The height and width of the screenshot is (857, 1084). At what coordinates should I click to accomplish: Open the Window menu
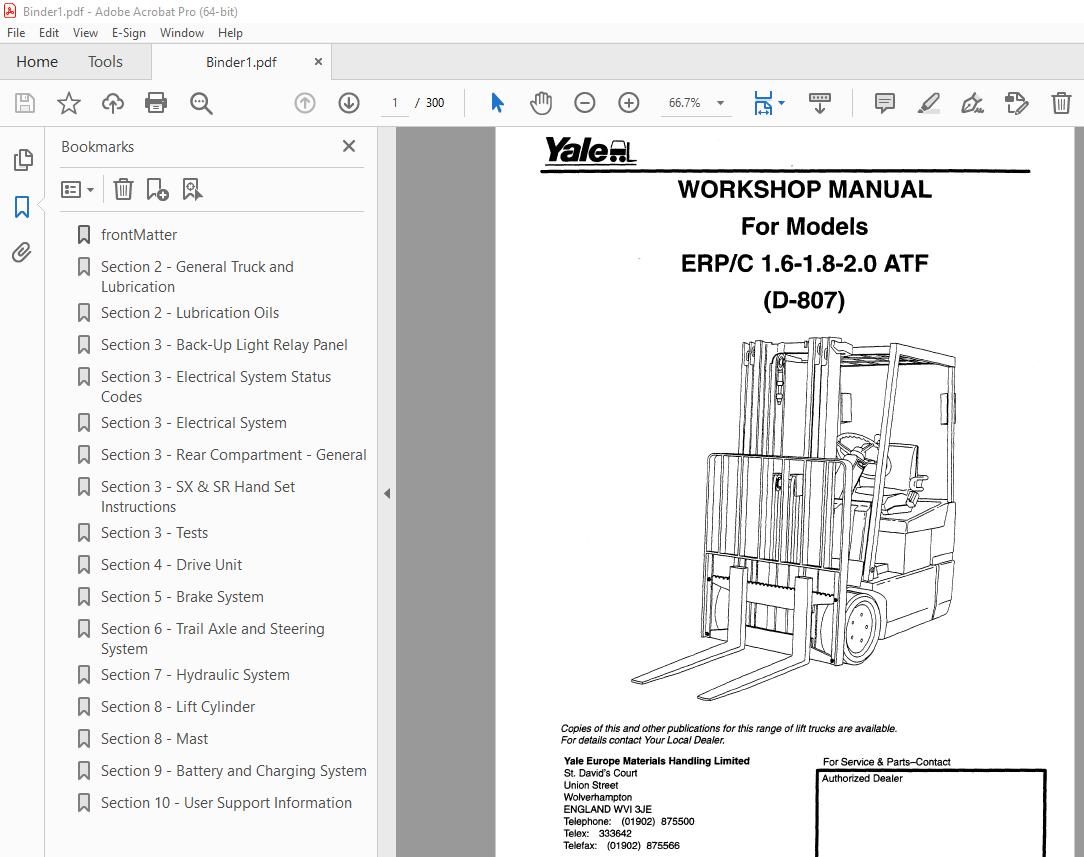point(182,32)
